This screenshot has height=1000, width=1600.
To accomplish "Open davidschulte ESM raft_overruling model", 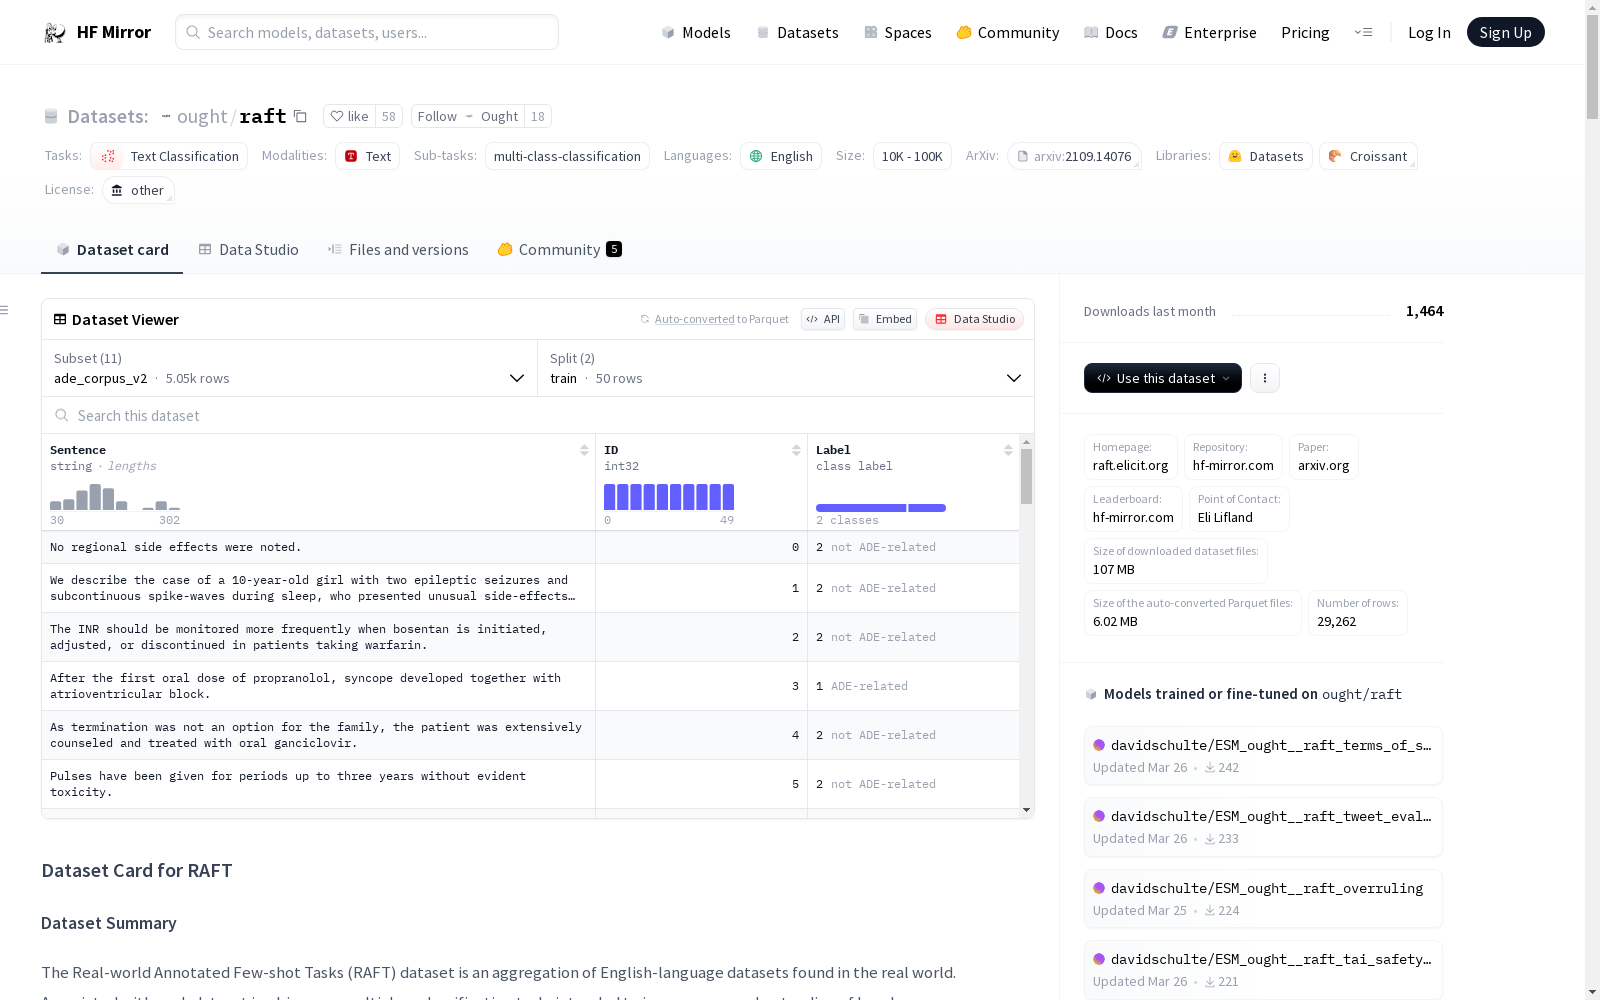I will 1263,898.
